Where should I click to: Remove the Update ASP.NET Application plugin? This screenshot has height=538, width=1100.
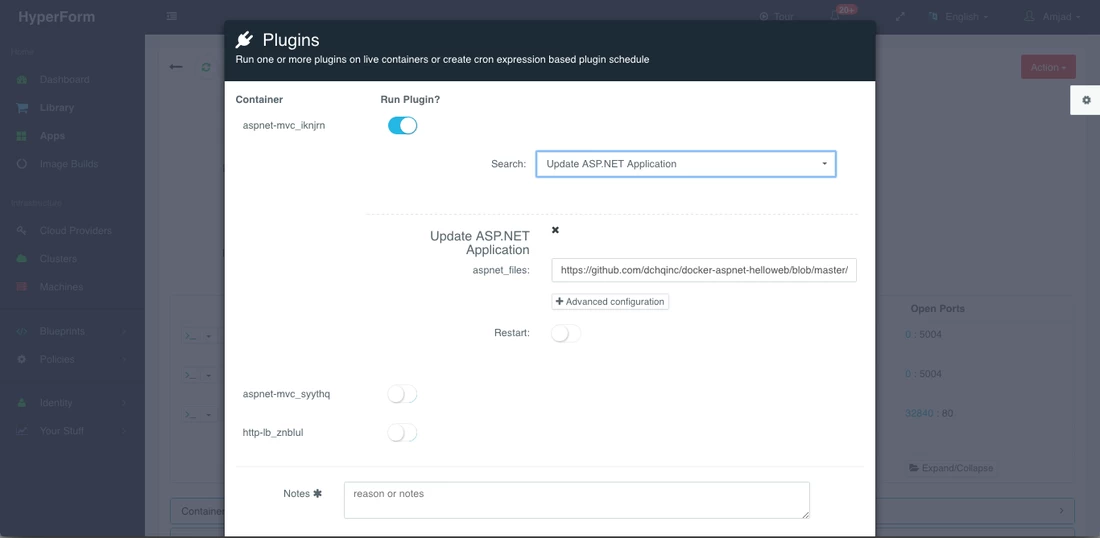(556, 230)
